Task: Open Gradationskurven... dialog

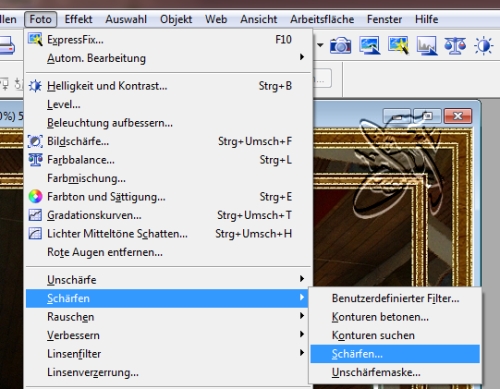Action: tap(168, 215)
